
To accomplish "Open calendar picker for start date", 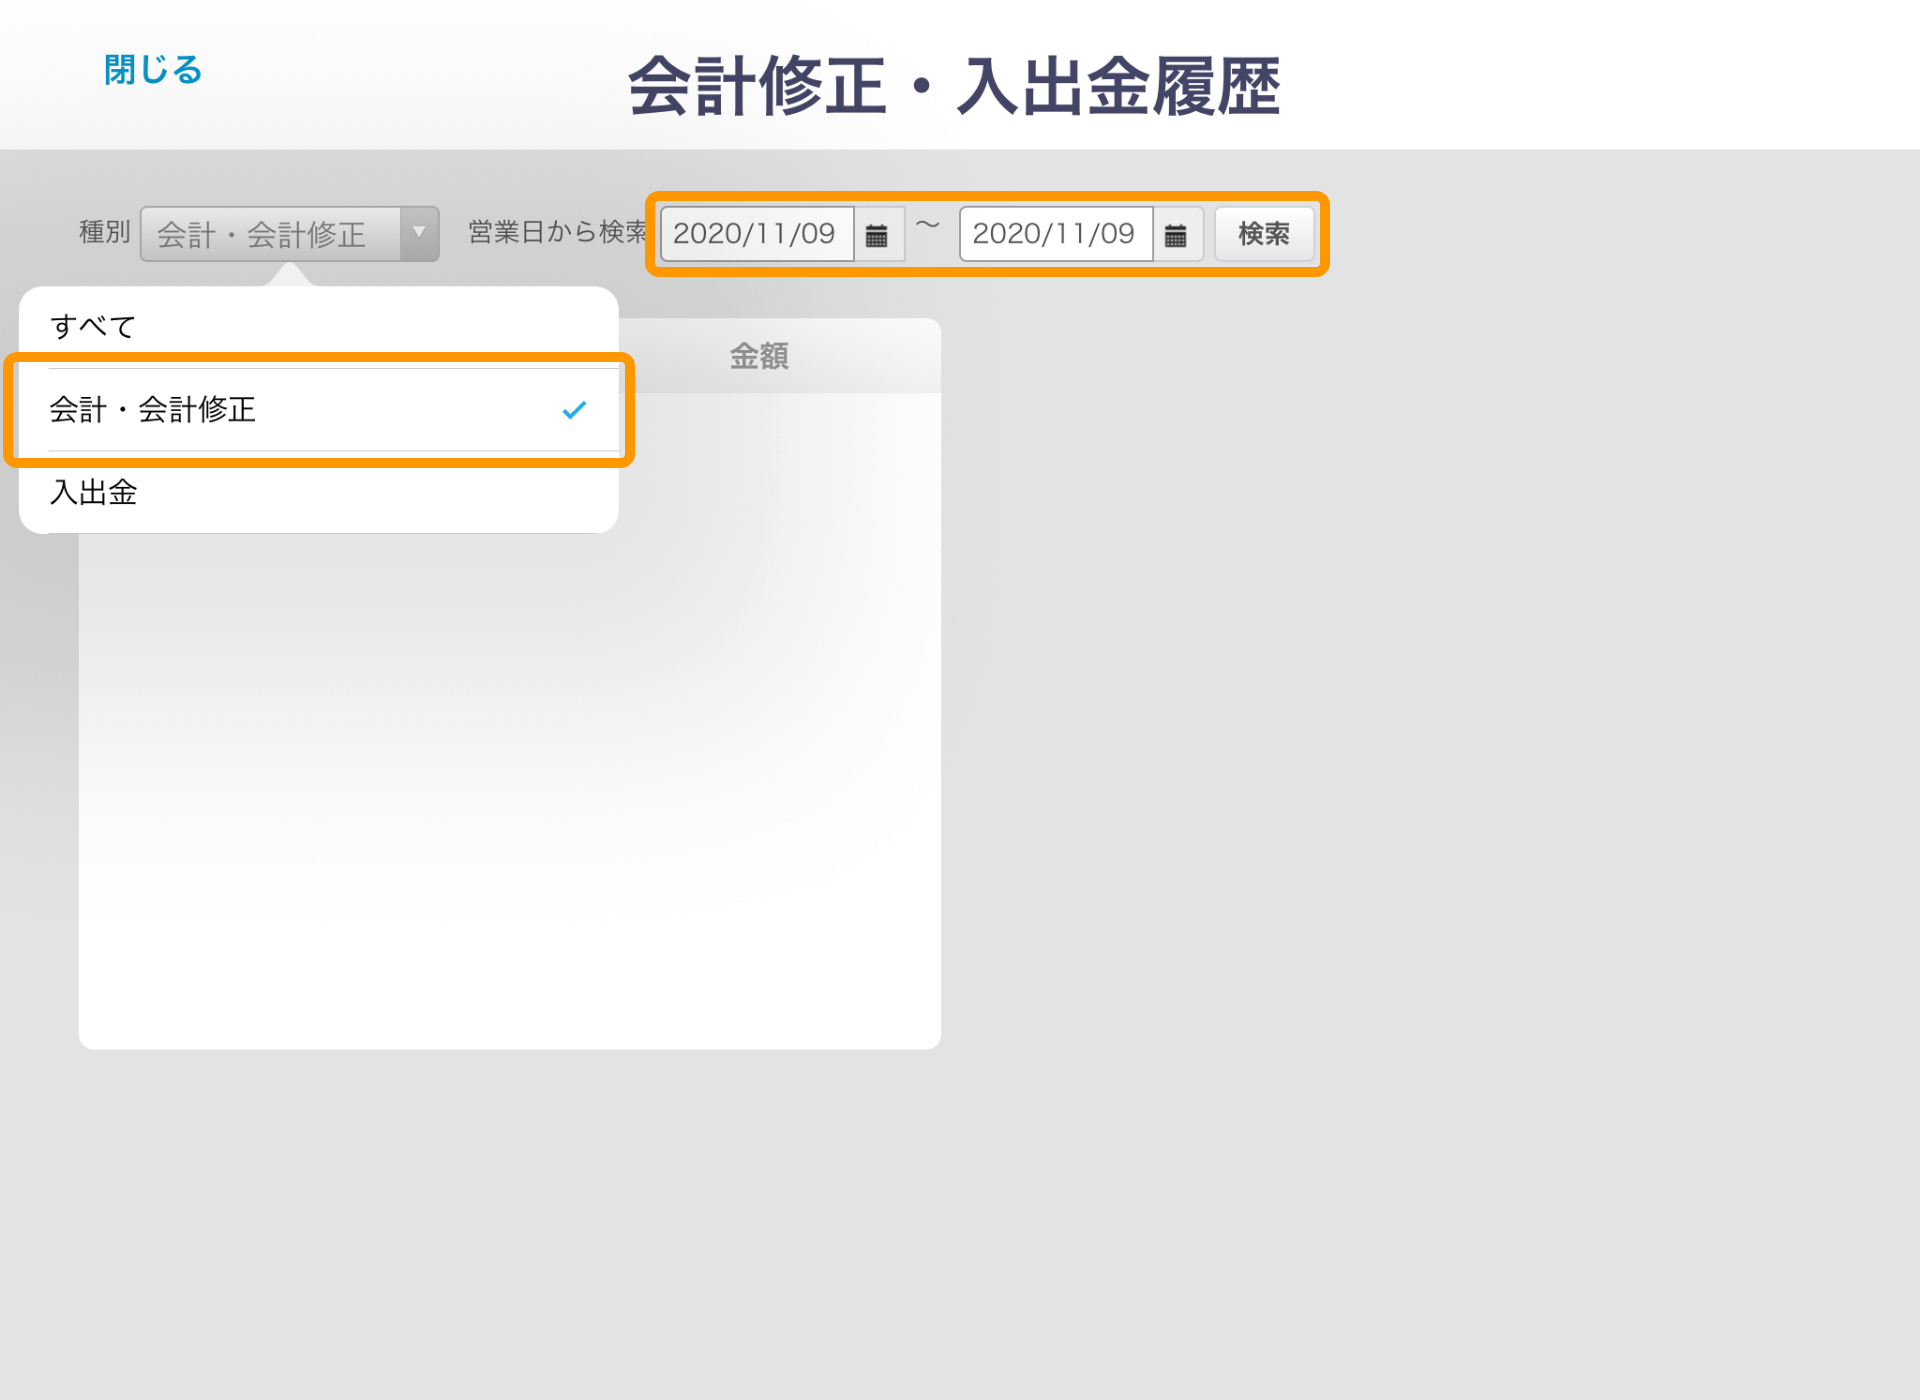I will coord(877,235).
